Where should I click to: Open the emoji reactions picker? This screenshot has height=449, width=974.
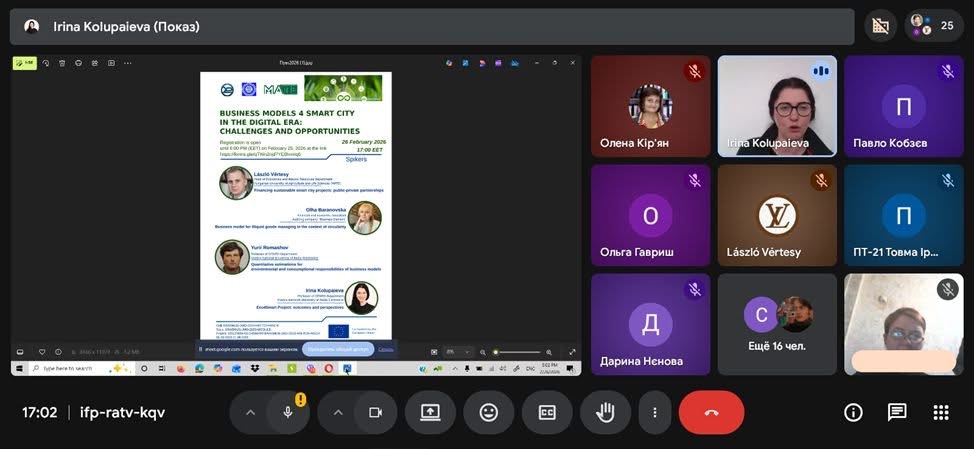488,412
